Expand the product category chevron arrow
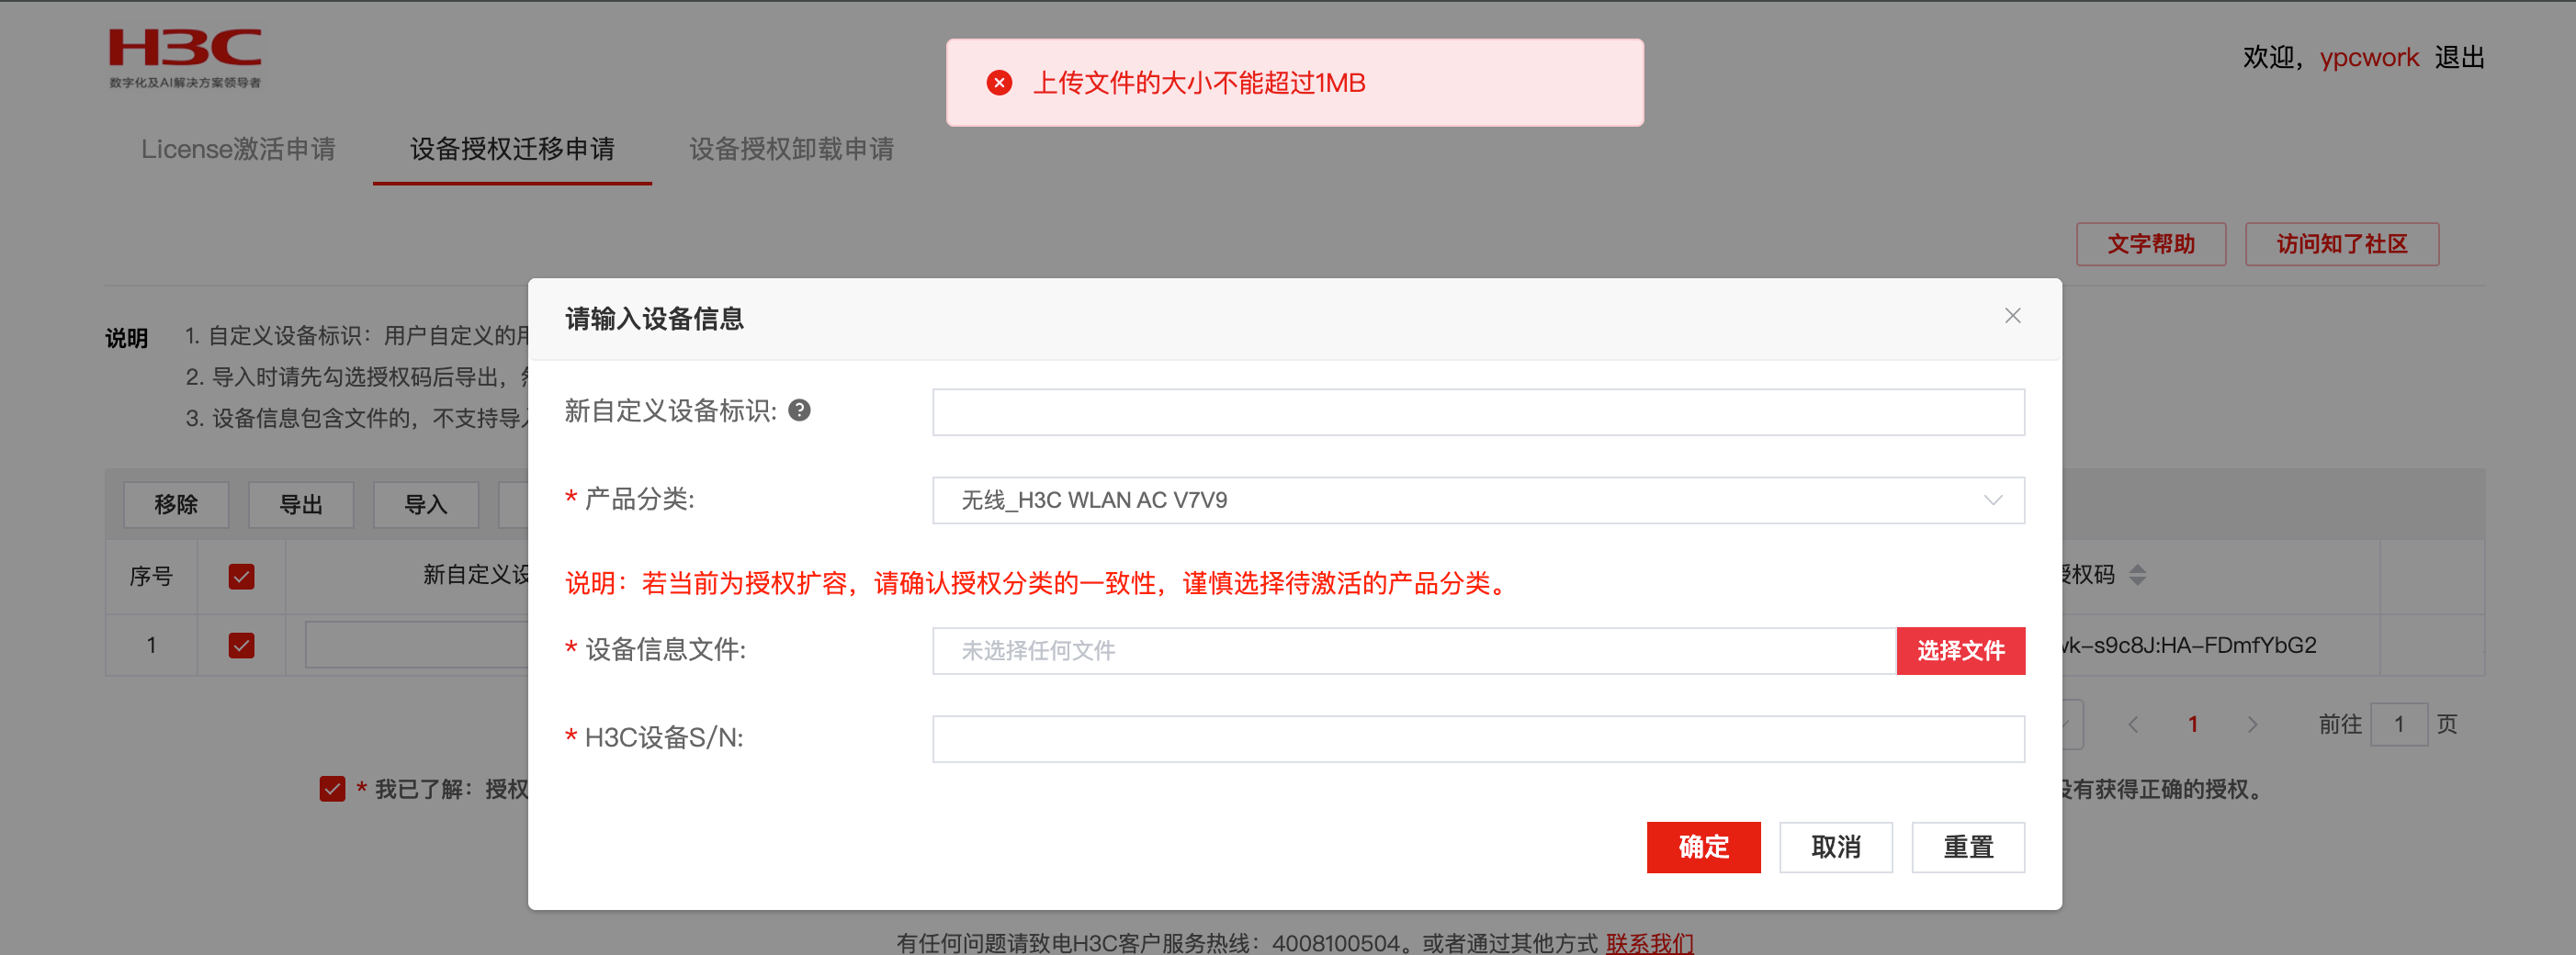 tap(1992, 500)
